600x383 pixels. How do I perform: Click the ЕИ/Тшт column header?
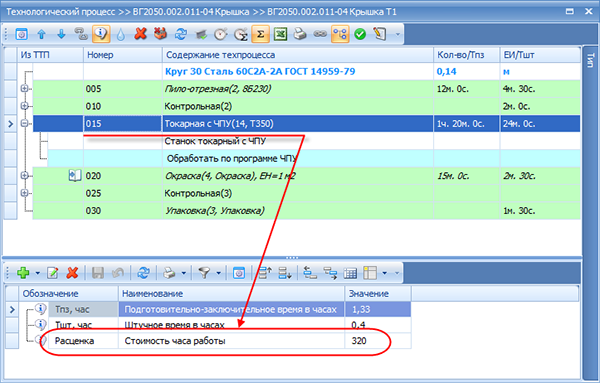540,55
